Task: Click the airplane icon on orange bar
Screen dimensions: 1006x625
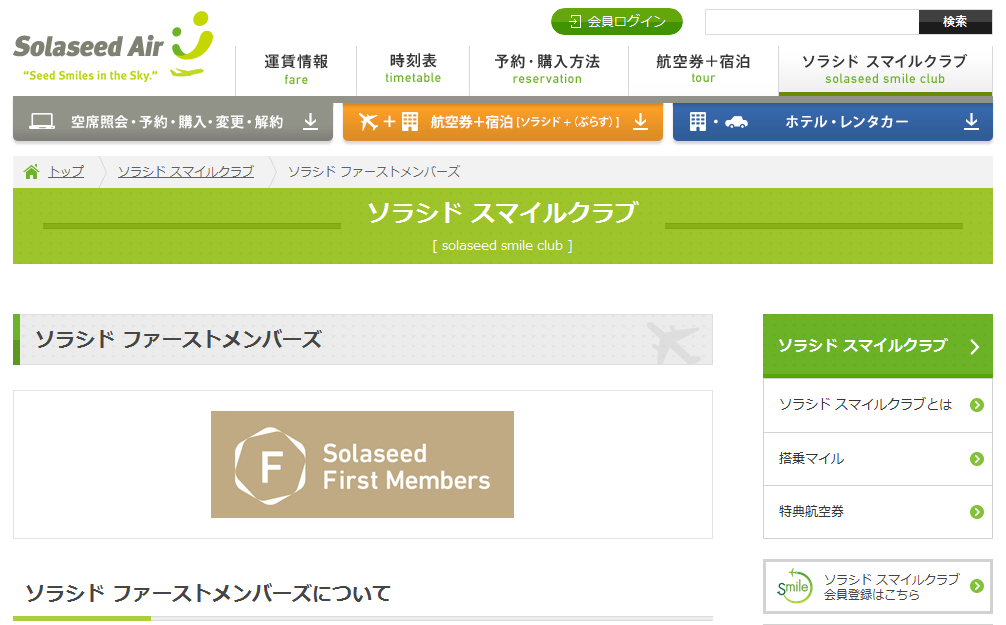Action: click(368, 121)
